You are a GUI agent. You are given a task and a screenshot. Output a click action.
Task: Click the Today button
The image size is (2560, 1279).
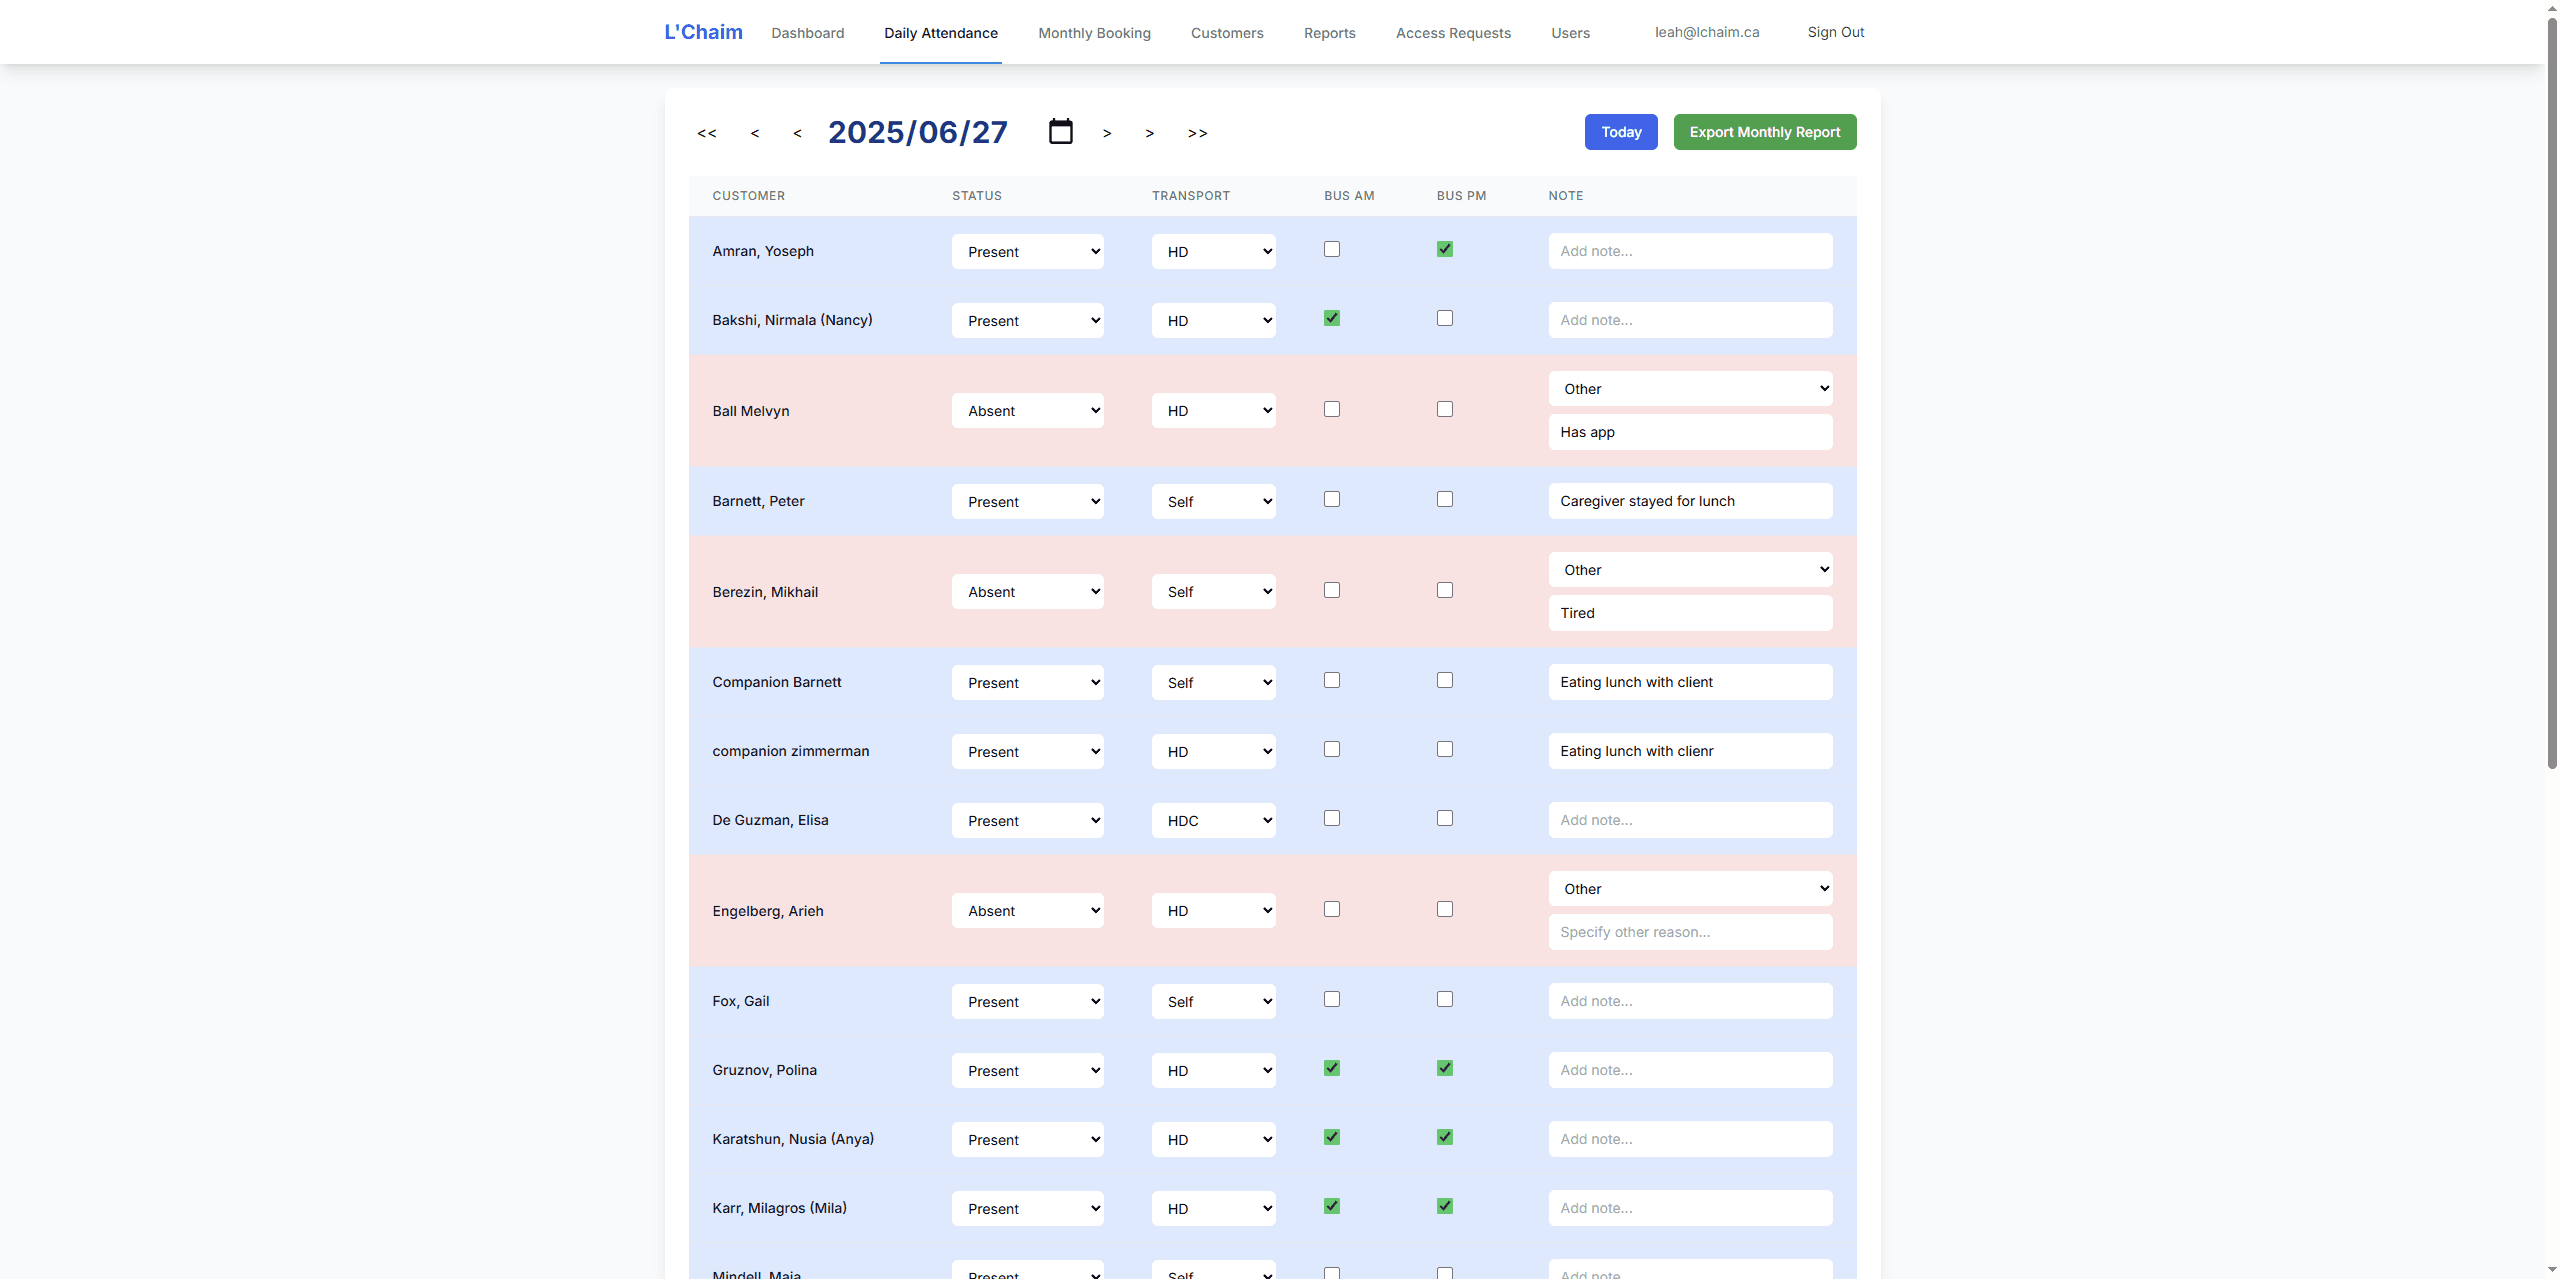click(x=1621, y=132)
